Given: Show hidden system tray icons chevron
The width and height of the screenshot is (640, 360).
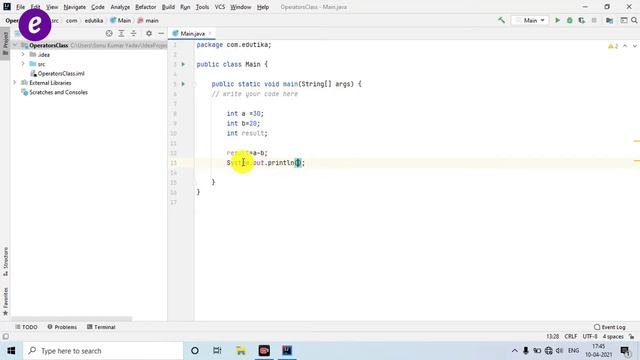Looking at the screenshot, I should point(515,351).
